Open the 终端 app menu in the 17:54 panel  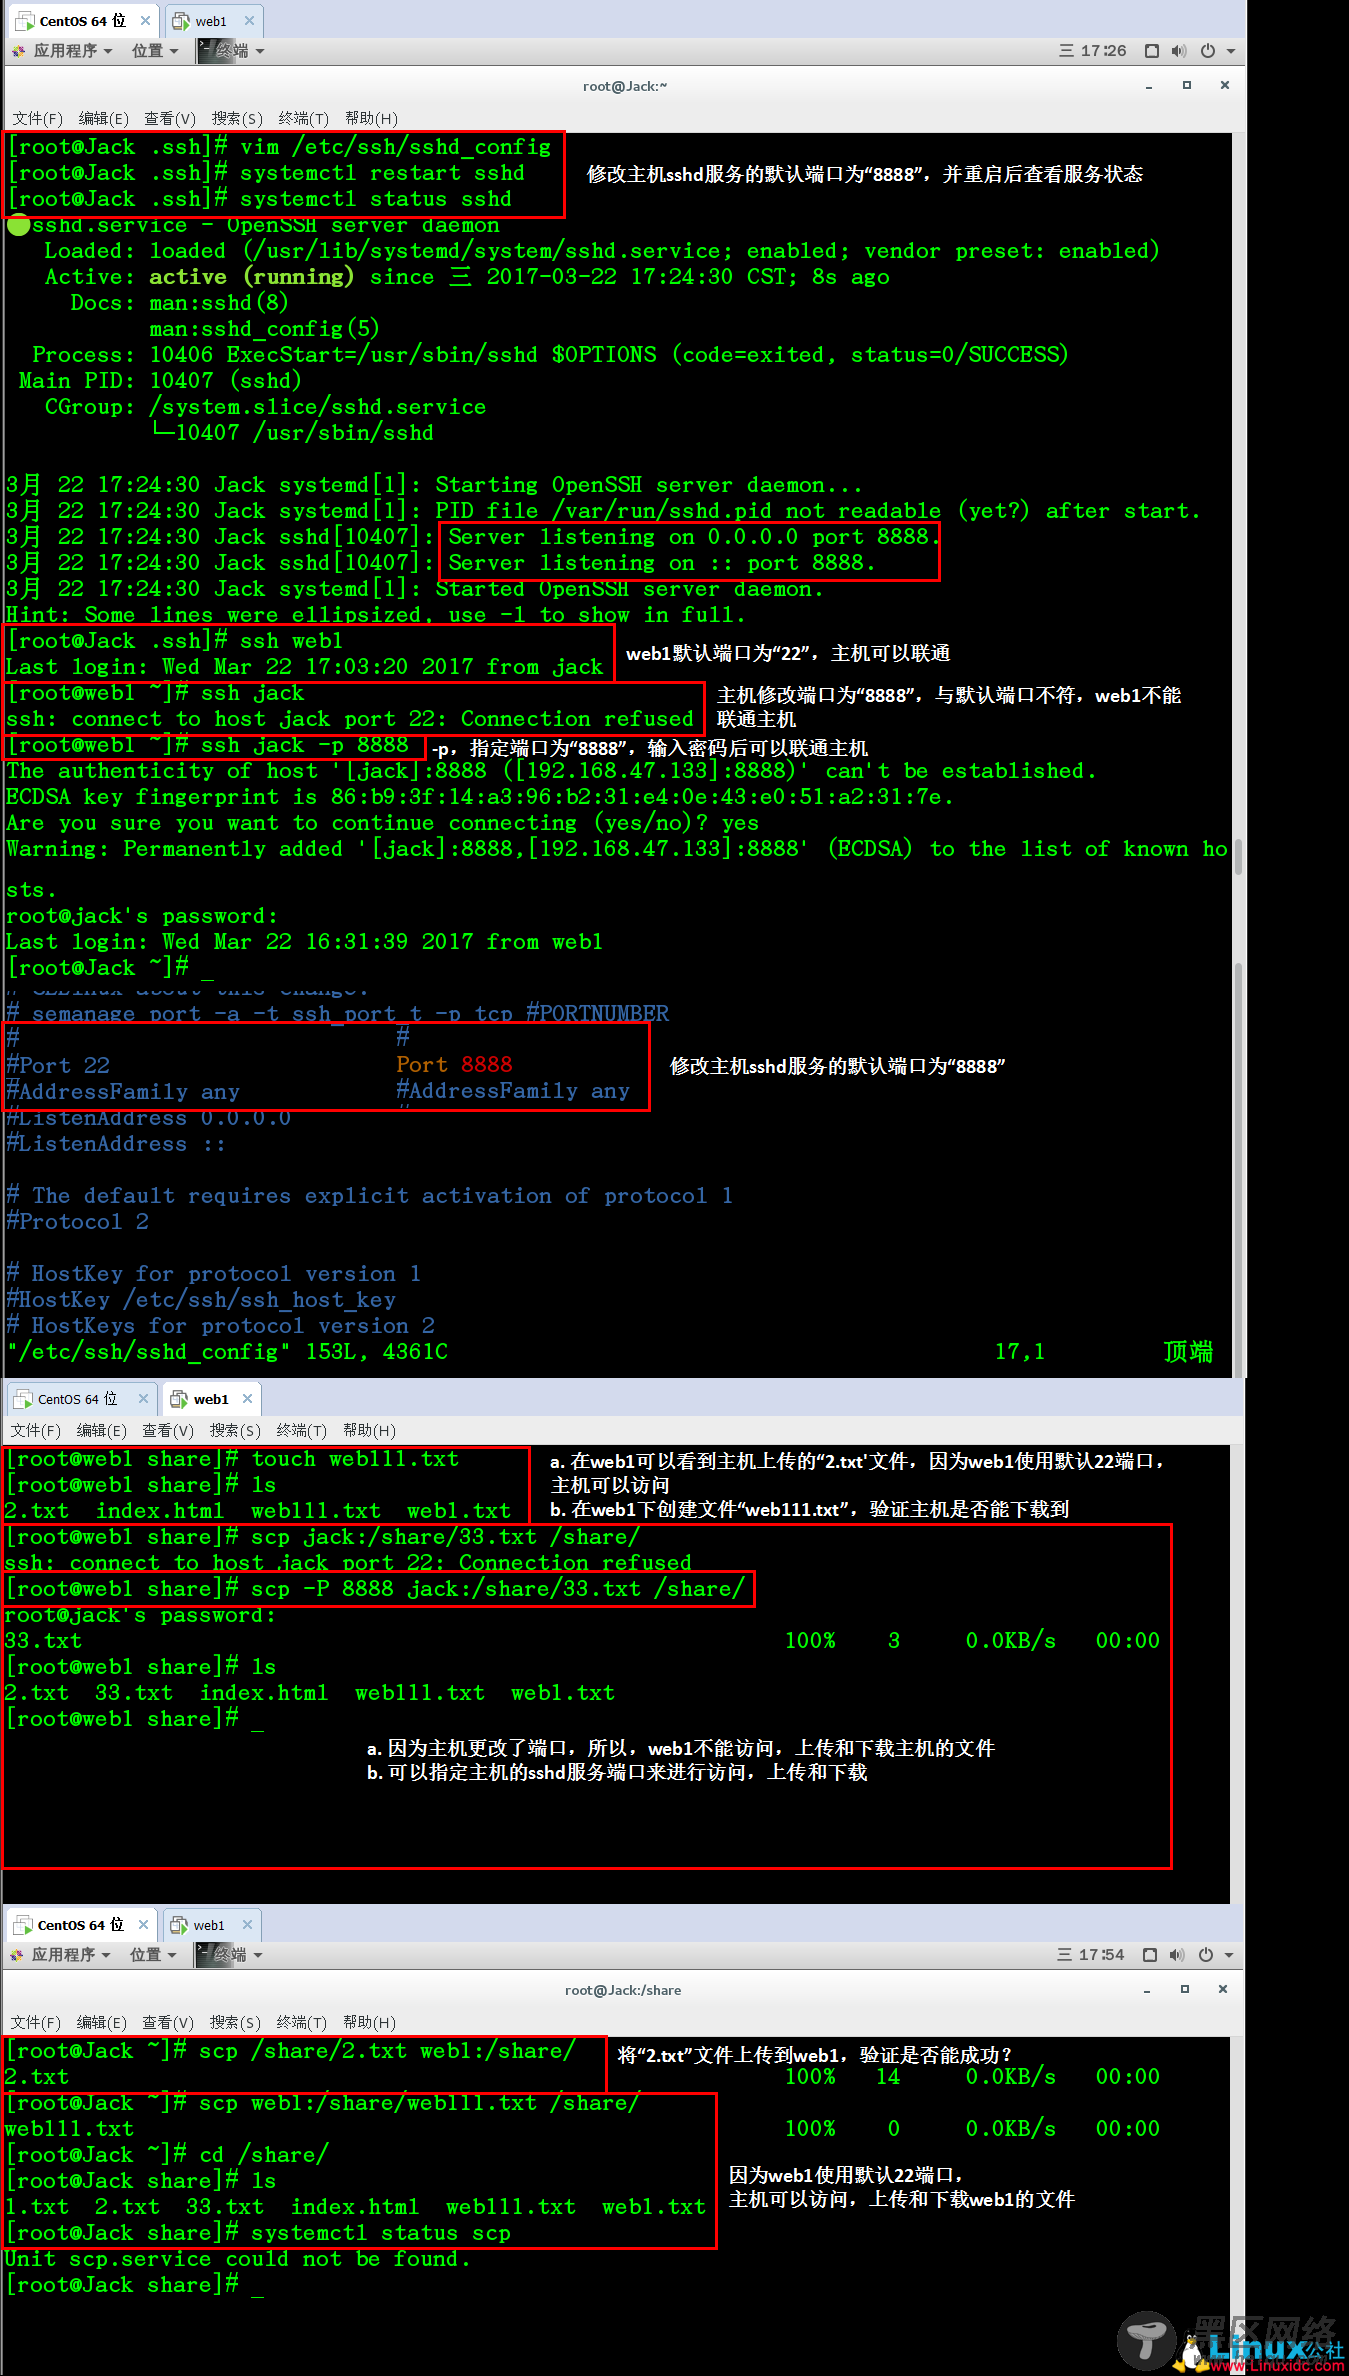238,1955
